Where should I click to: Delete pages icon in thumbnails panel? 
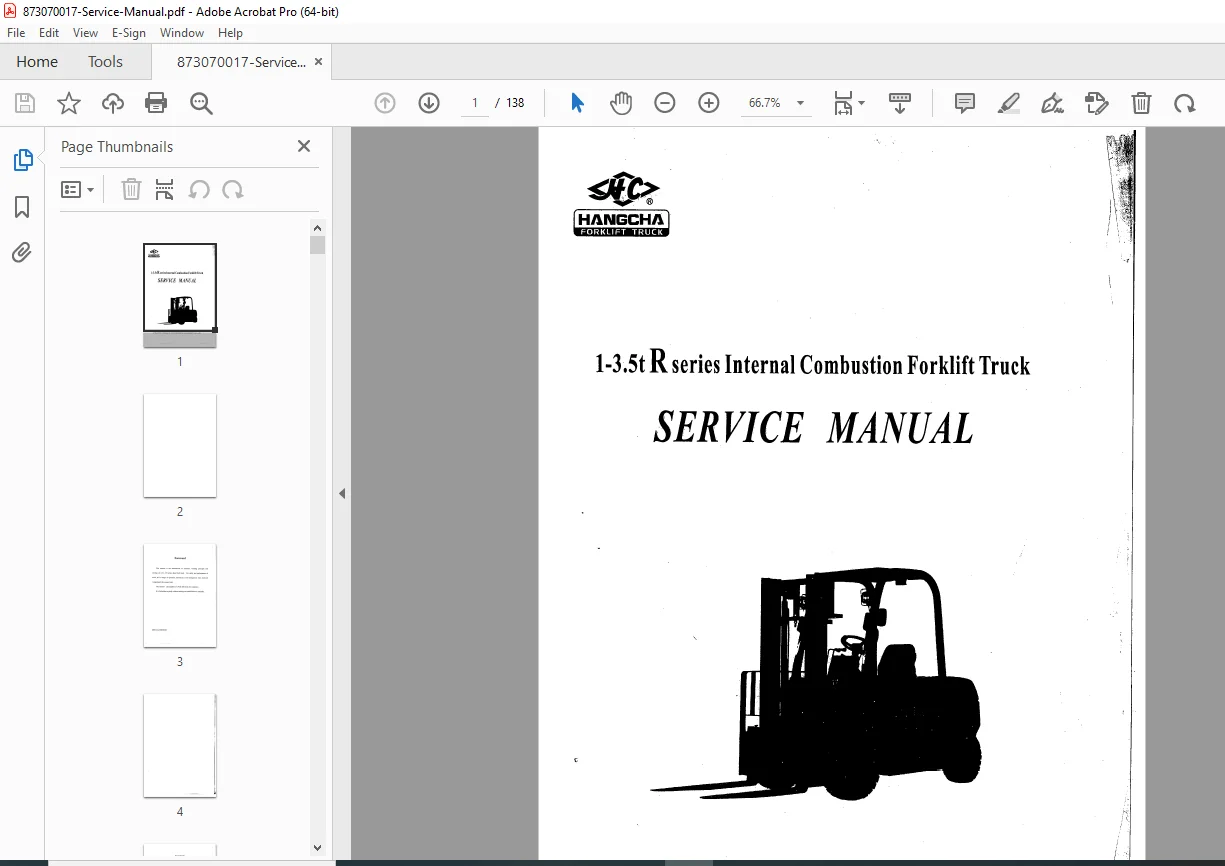point(131,190)
